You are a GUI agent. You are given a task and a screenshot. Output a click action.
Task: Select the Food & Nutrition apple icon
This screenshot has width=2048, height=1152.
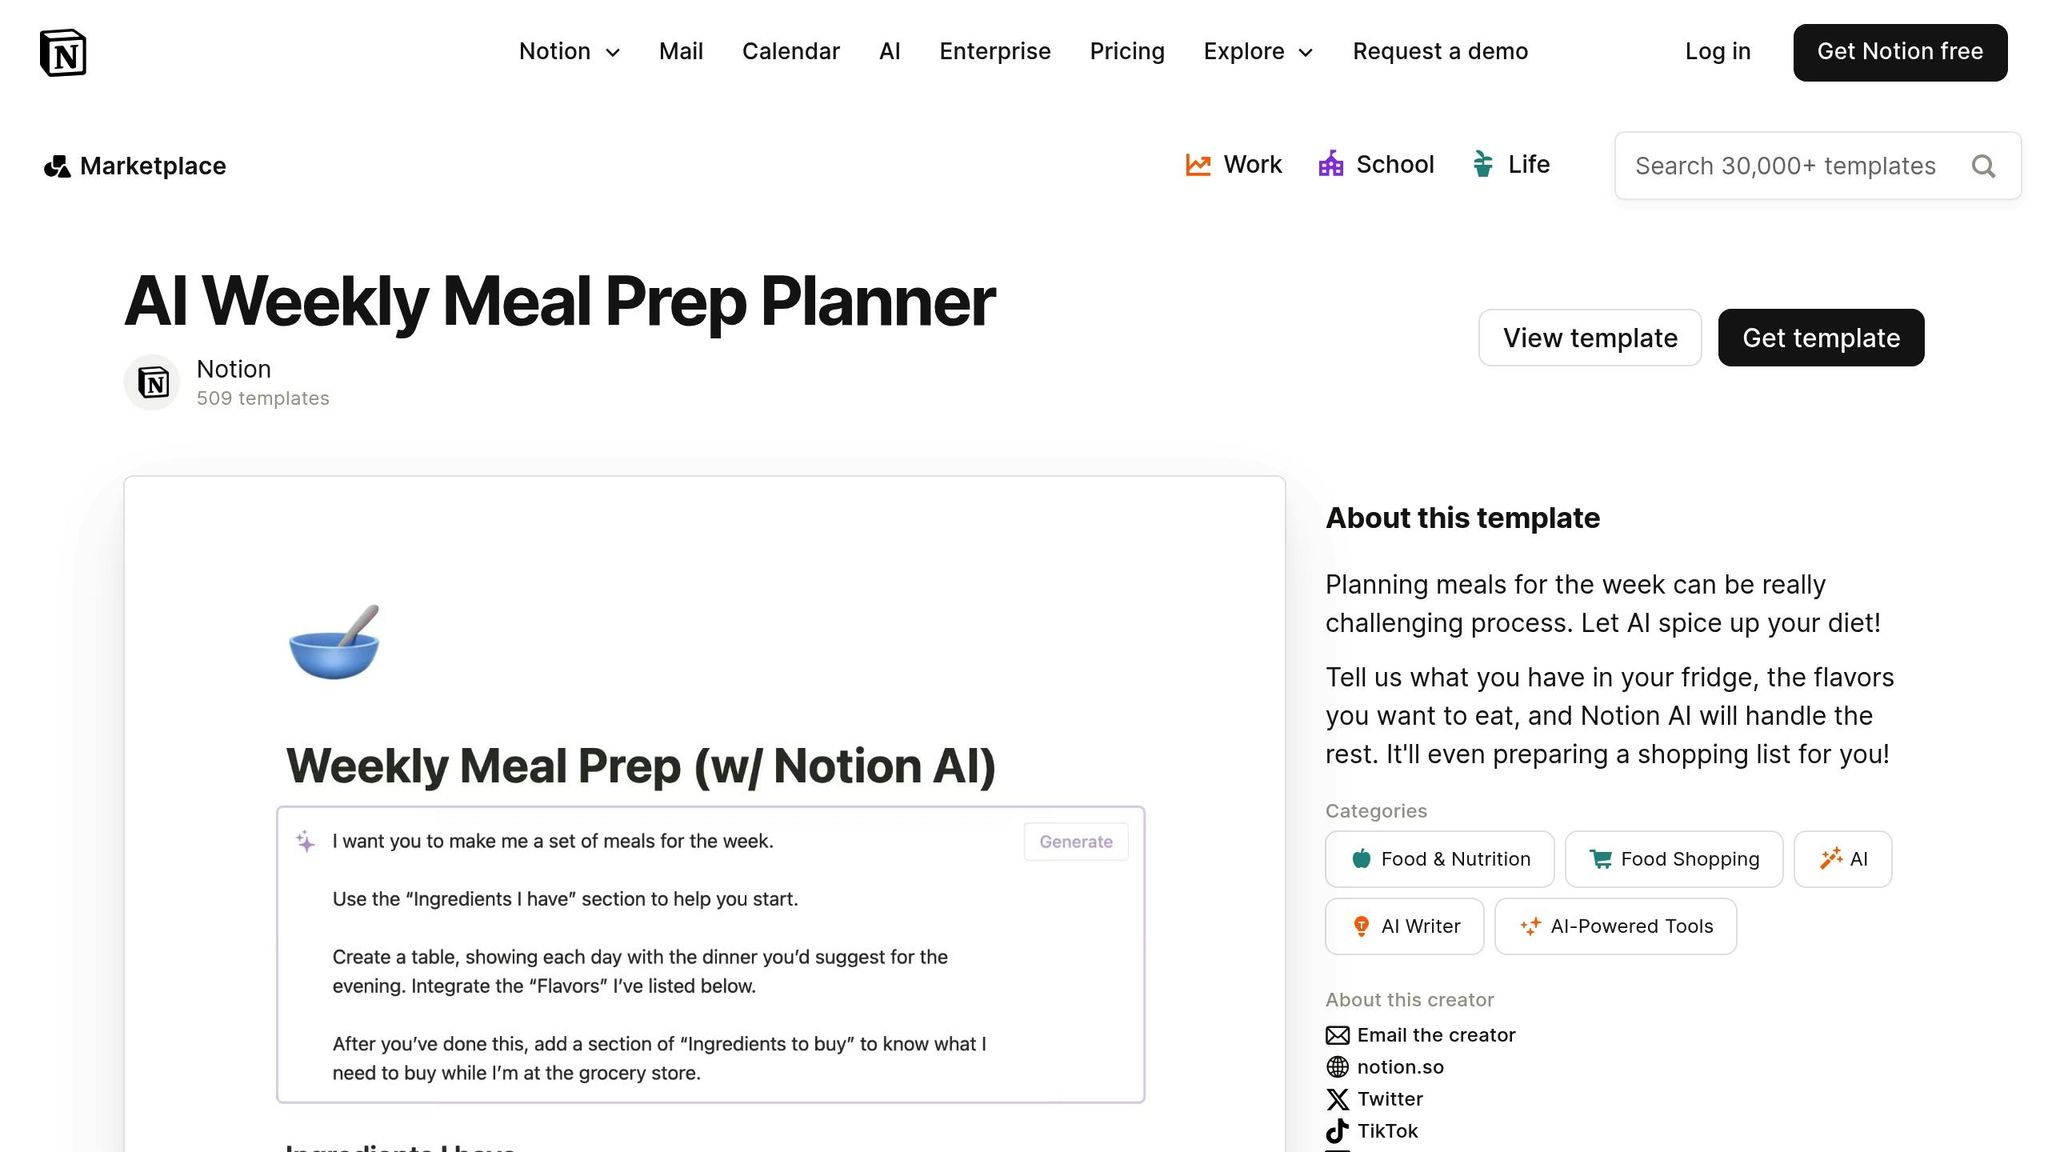pyautogui.click(x=1361, y=858)
